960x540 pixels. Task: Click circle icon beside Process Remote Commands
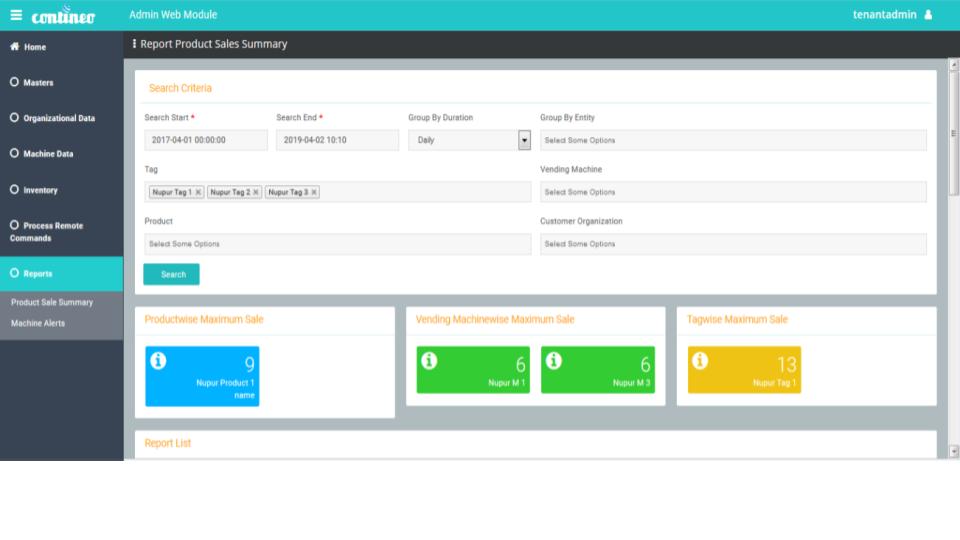(x=14, y=225)
